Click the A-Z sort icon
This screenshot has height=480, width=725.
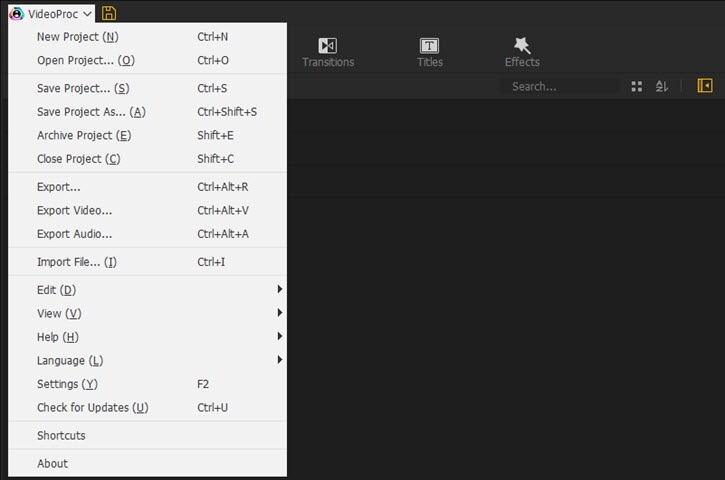(662, 86)
